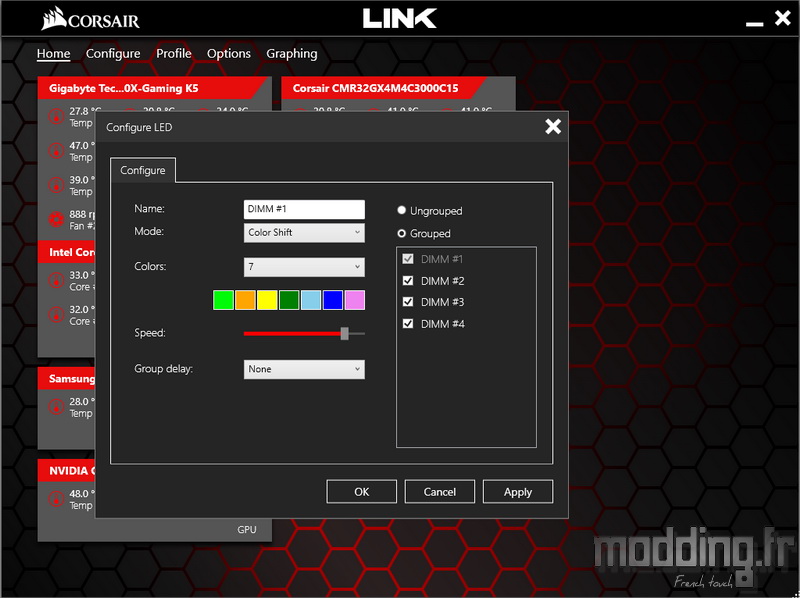Viewport: 800px width, 598px height.
Task: Click the thermometer icon beside Samsung's 28.0 temperature
Action: point(56,407)
